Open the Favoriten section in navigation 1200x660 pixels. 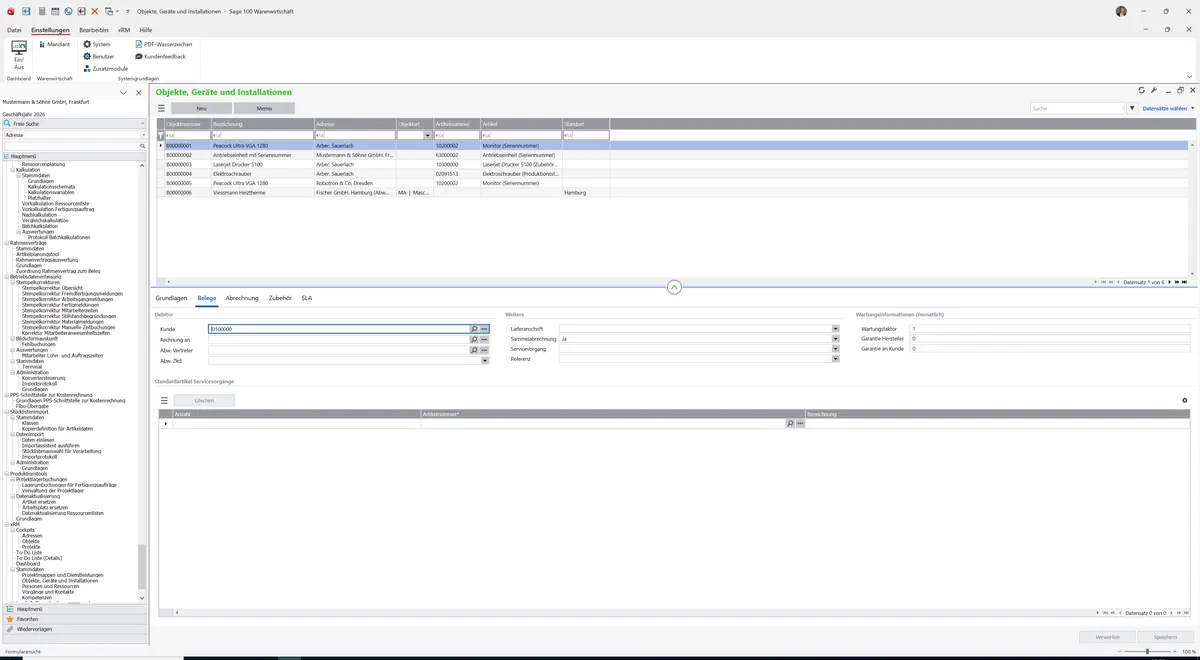(74, 619)
